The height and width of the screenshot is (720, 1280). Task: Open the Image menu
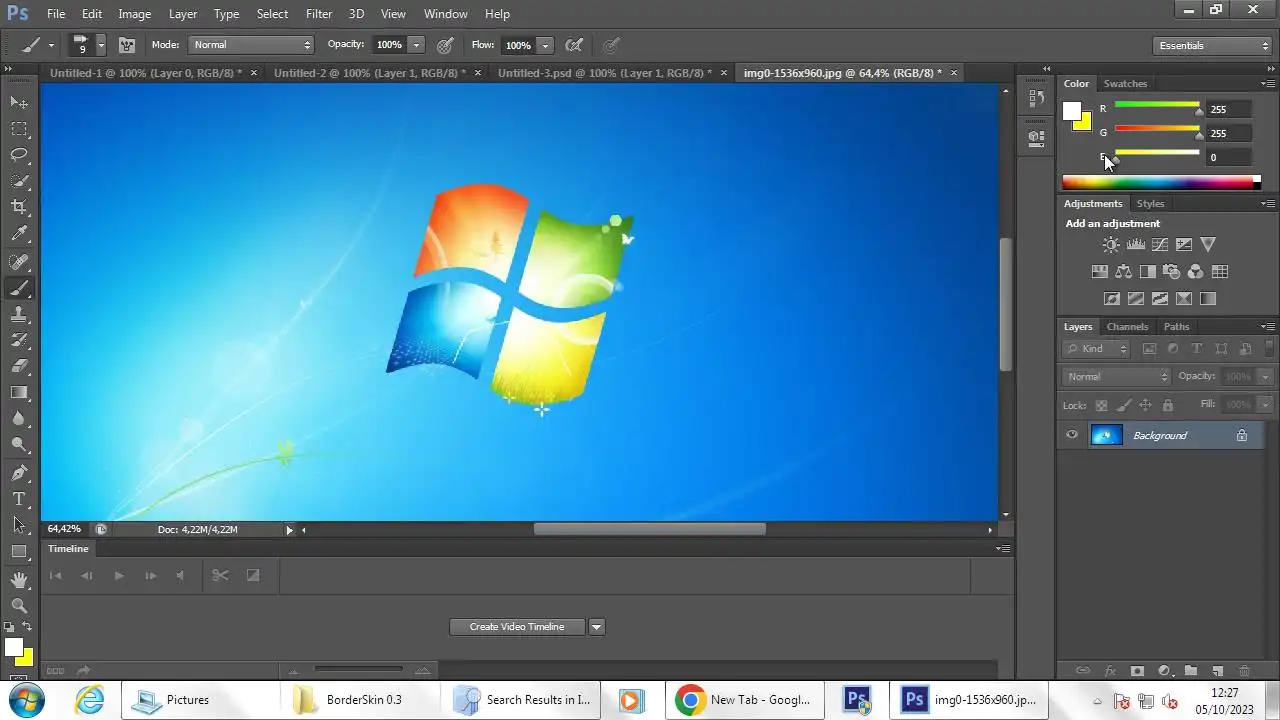point(135,14)
